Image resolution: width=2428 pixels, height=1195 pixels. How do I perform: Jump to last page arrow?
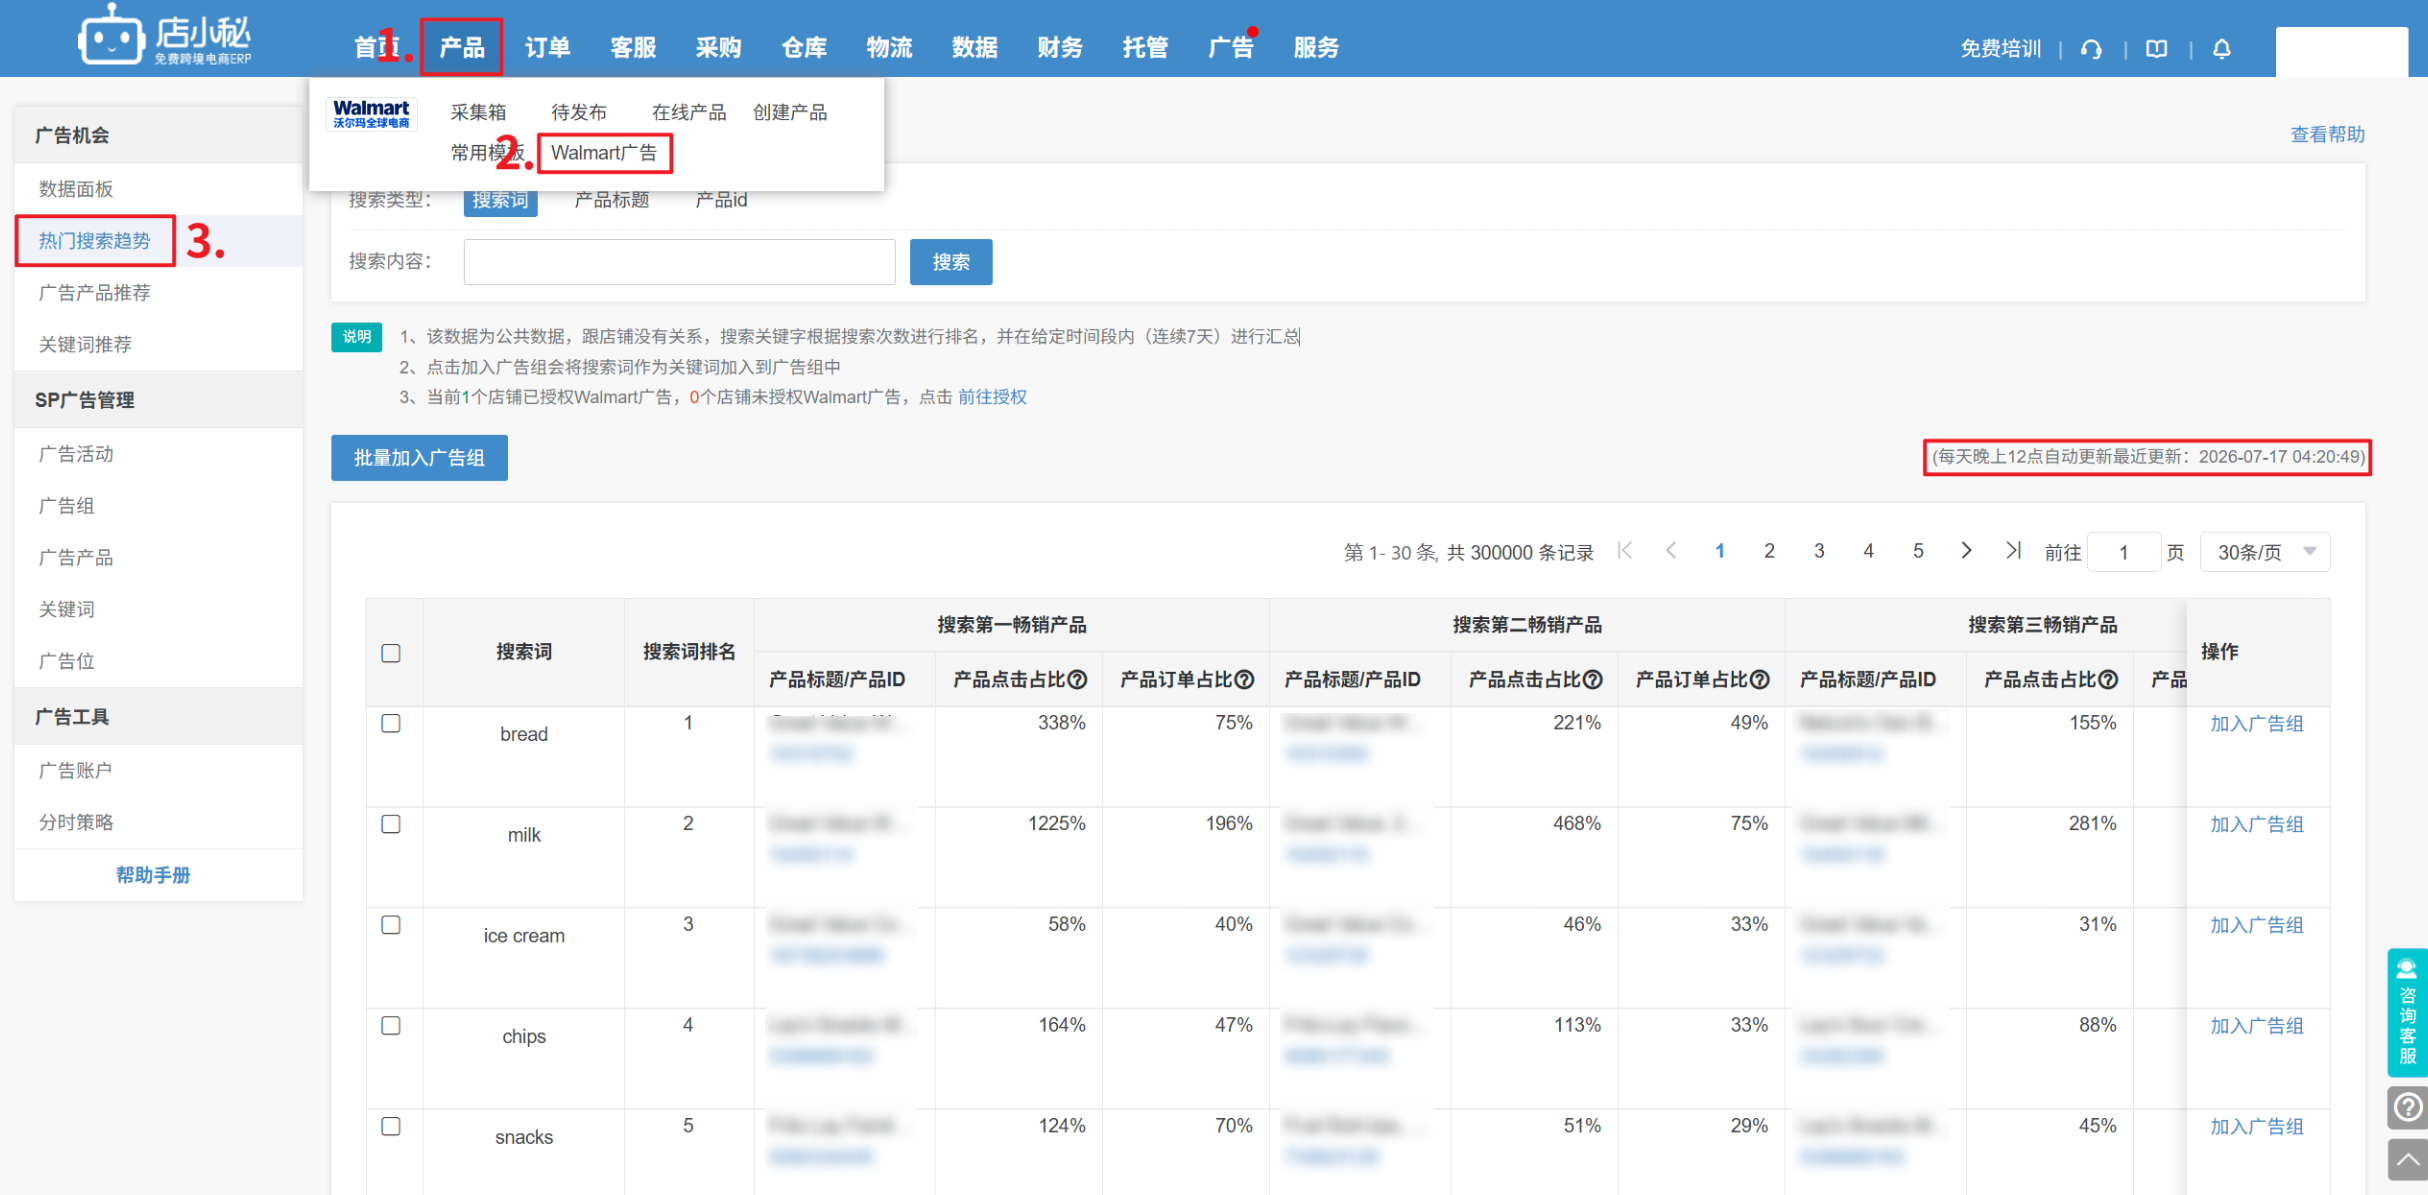[2013, 551]
